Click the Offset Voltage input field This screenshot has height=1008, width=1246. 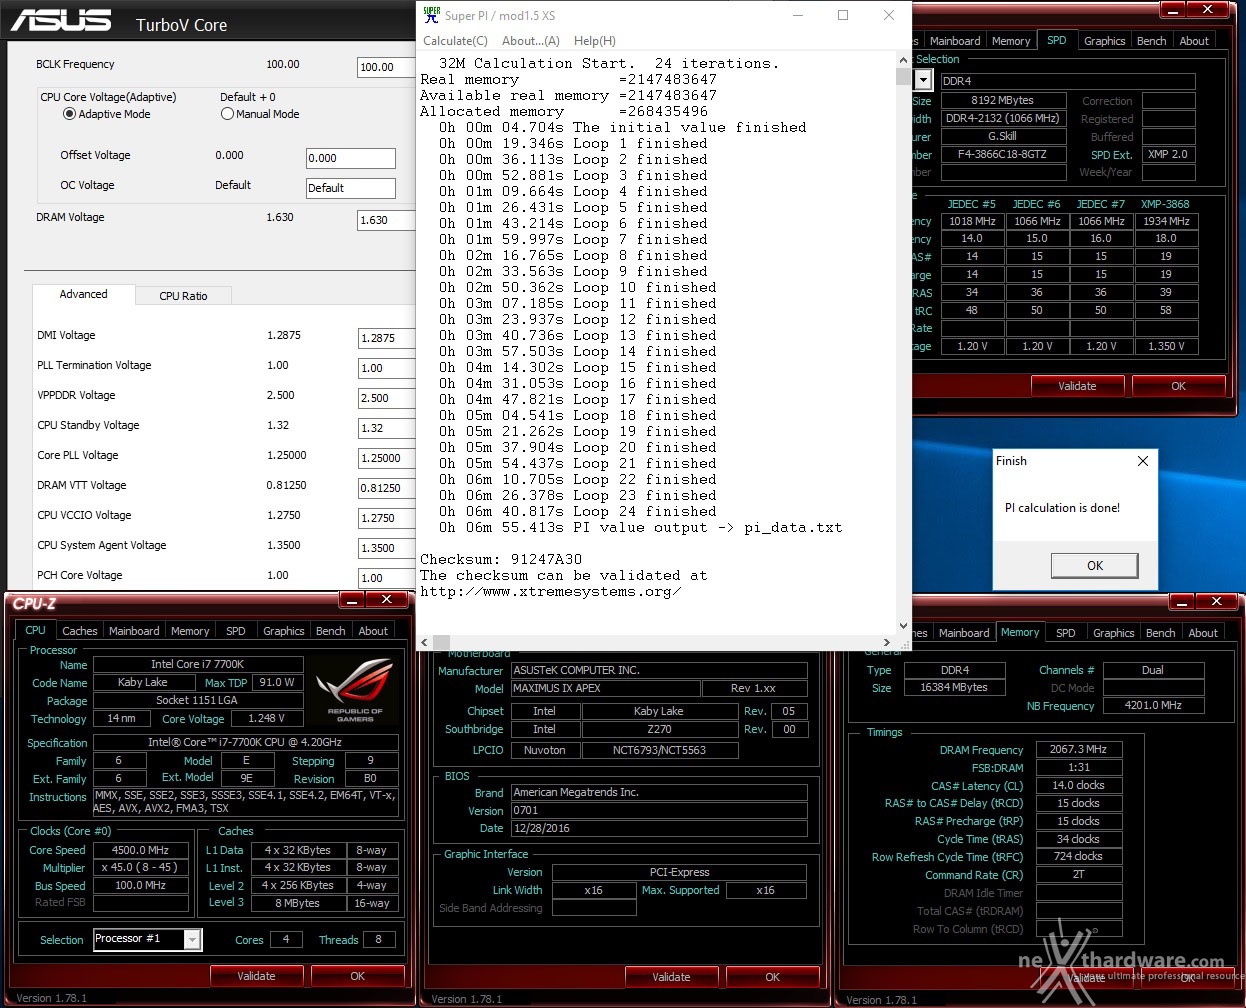(x=351, y=158)
